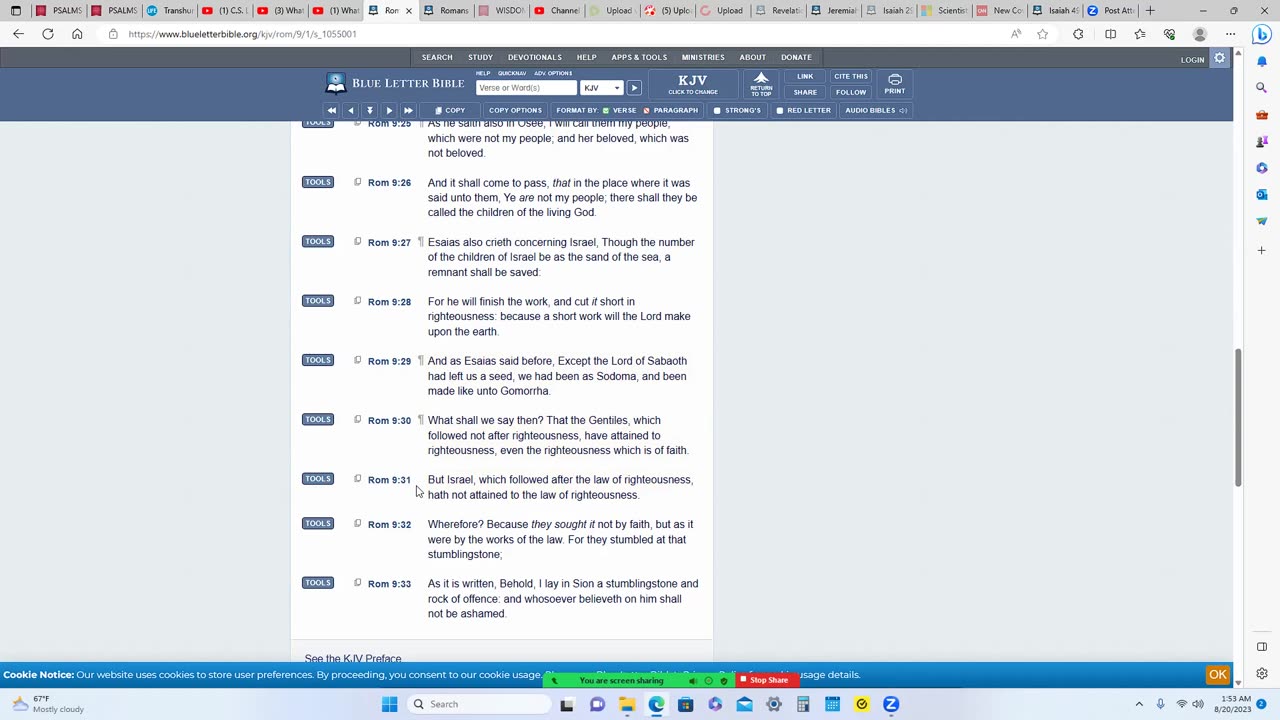Viewport: 1280px width, 720px height.
Task: Open Copy Options menu
Action: pyautogui.click(x=515, y=110)
